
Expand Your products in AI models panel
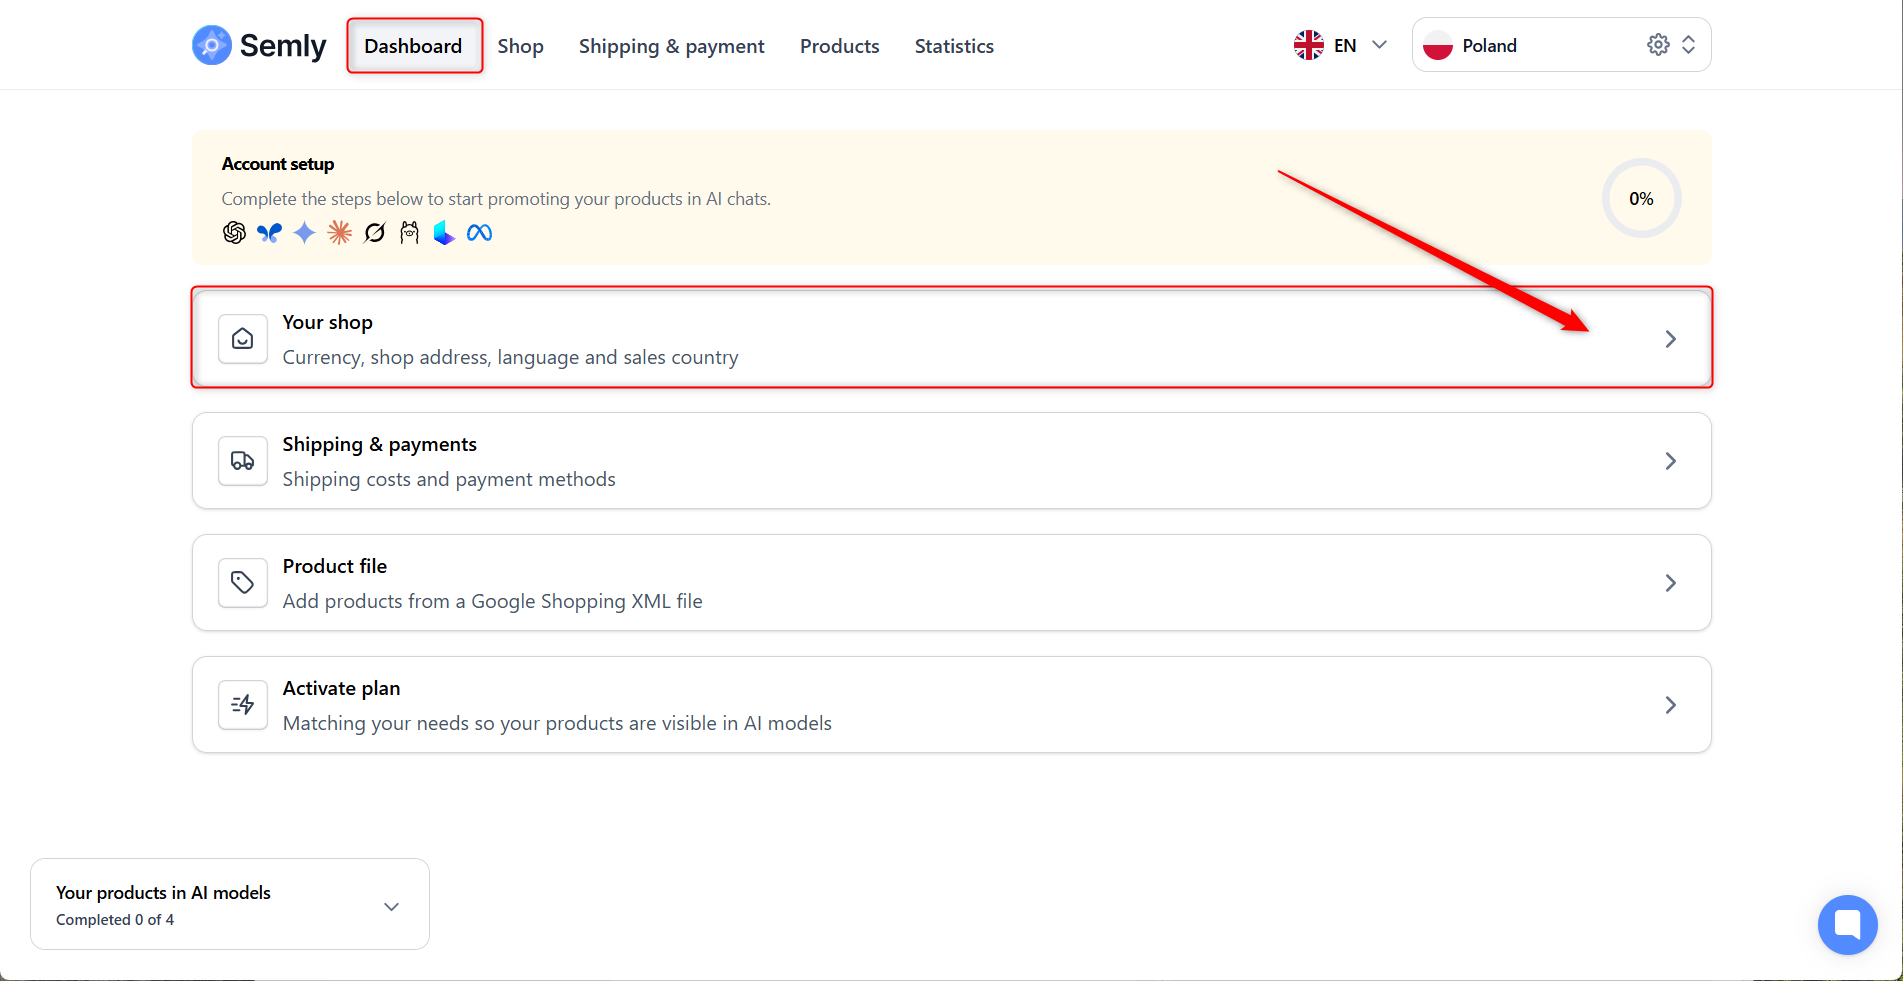point(392,906)
